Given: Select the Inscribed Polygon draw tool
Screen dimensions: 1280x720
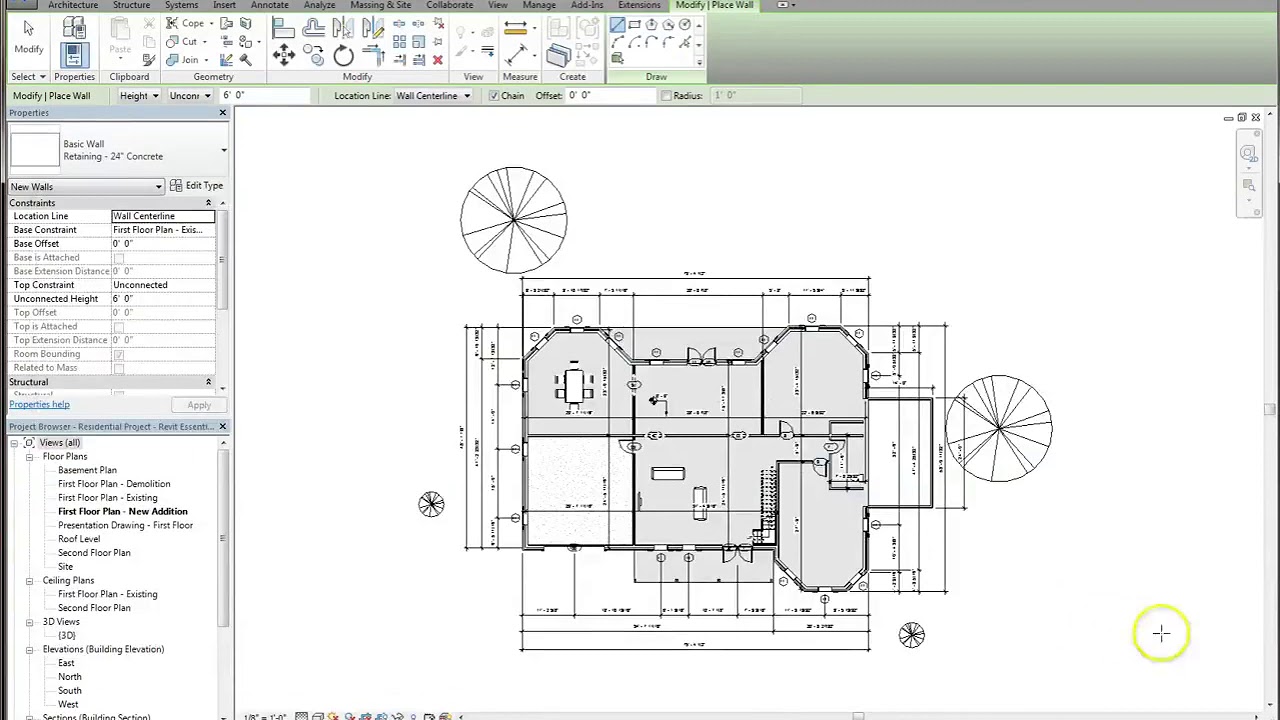Looking at the screenshot, I should [651, 24].
